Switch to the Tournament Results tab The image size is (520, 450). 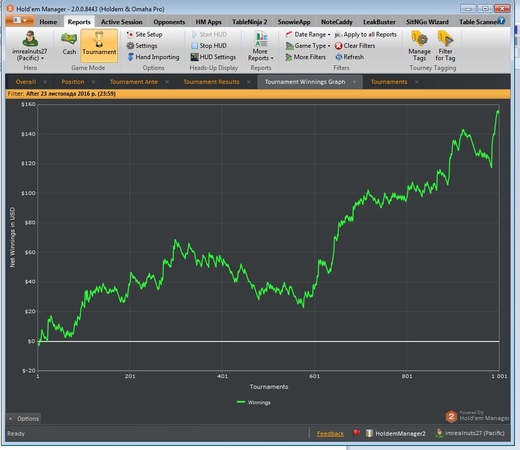(211, 82)
